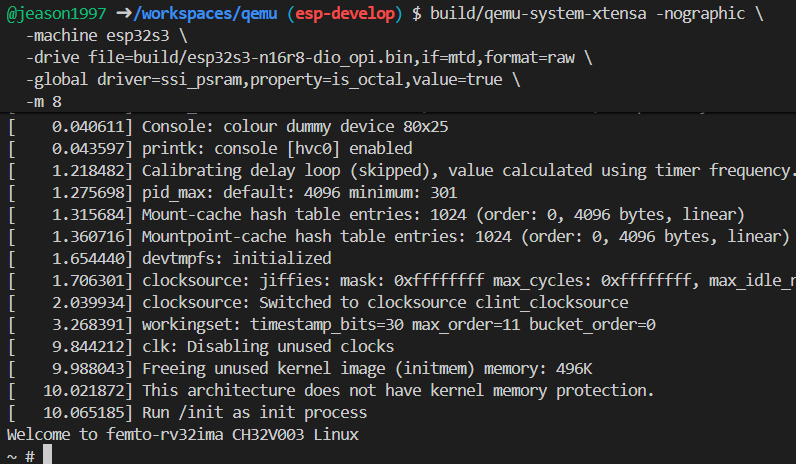This screenshot has width=796, height=464.
Task: Click the Run /init as init process line
Action: (255, 411)
